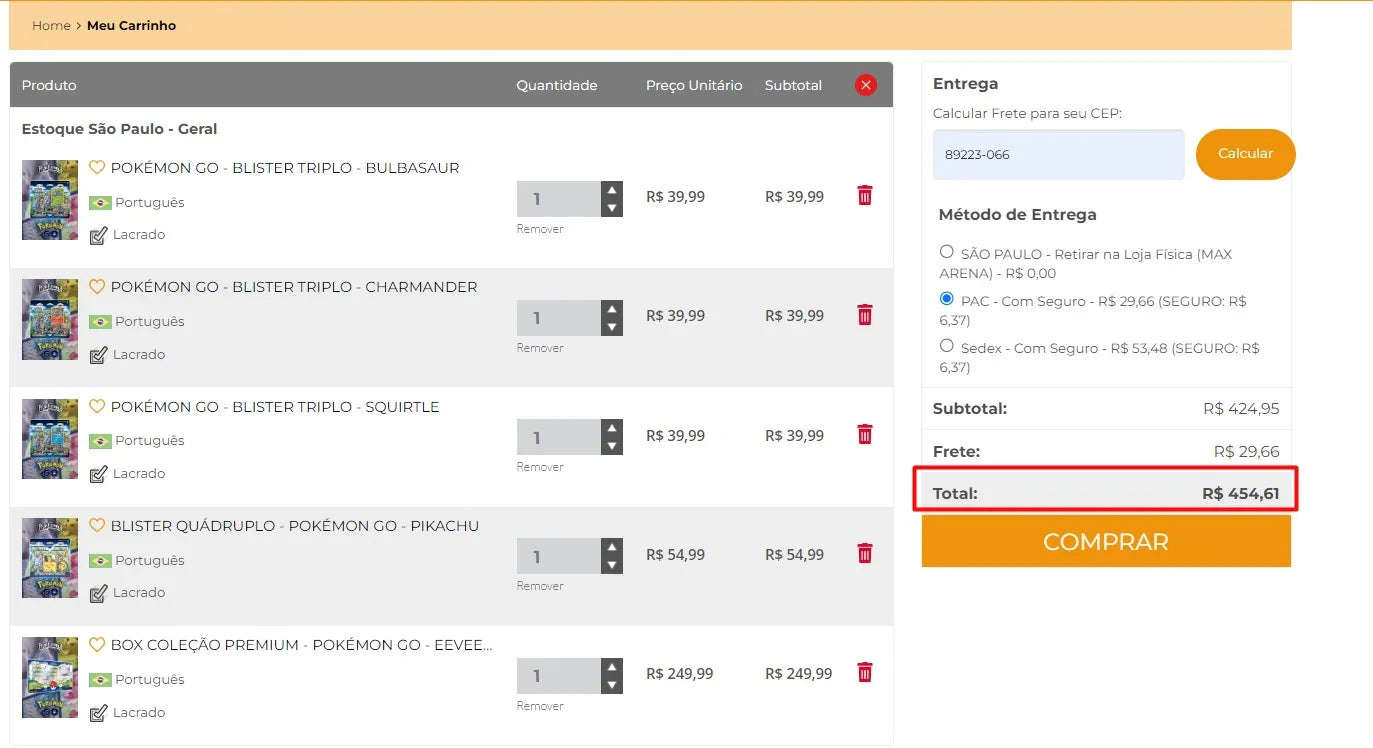The image size is (1373, 748).
Task: Click the COMPRAR button
Action: pyautogui.click(x=1106, y=541)
